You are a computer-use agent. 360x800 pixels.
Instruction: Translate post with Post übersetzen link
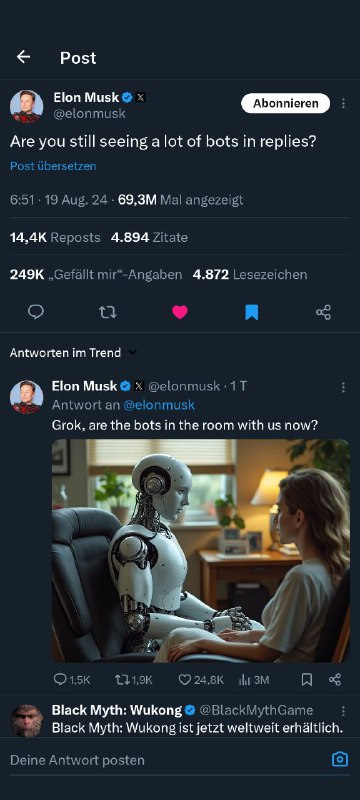point(53,166)
